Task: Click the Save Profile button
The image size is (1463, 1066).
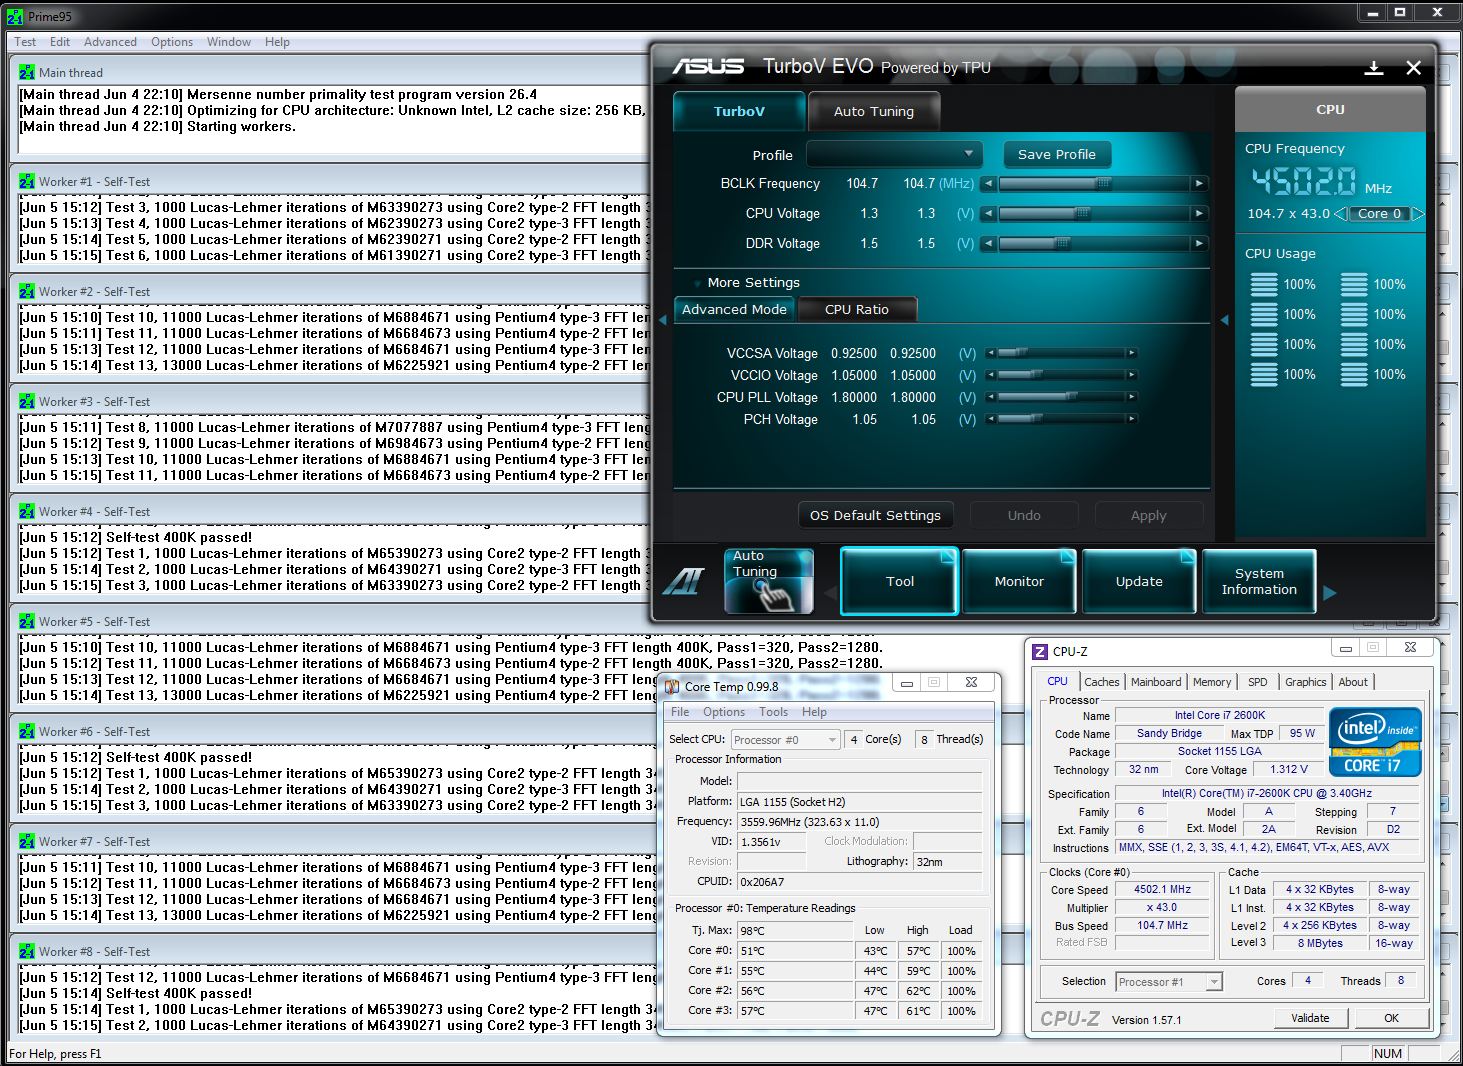Action: point(1056,154)
